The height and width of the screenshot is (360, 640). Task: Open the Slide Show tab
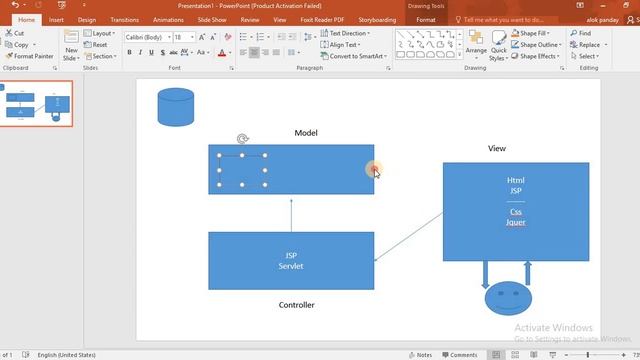212,20
